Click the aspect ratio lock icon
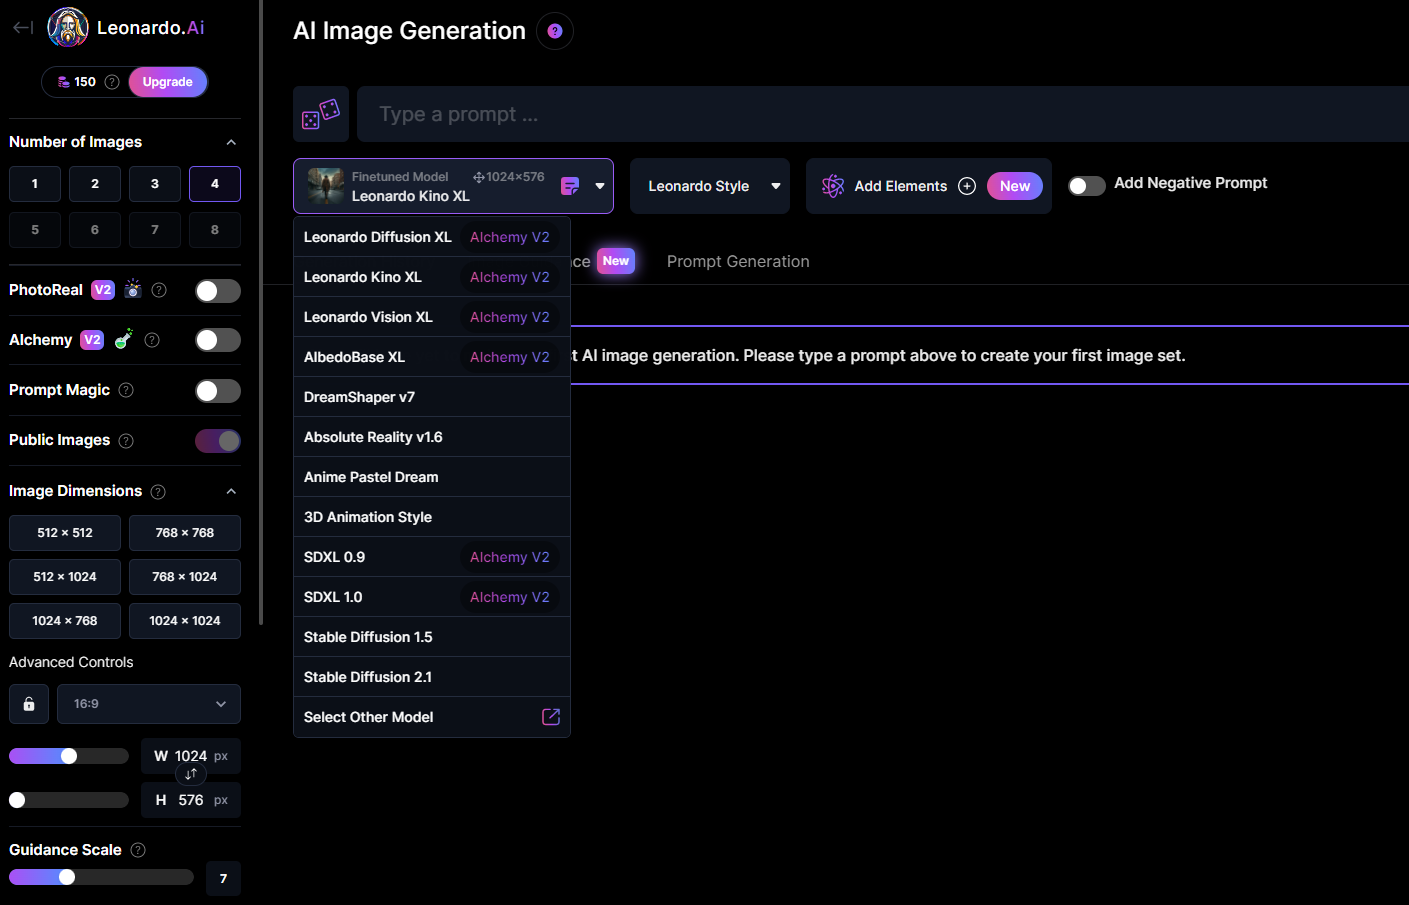The image size is (1409, 905). click(x=29, y=704)
